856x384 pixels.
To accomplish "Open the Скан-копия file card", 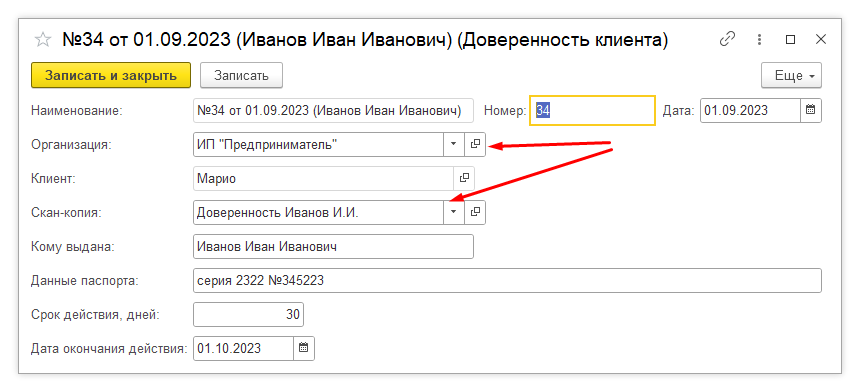I will pos(475,212).
